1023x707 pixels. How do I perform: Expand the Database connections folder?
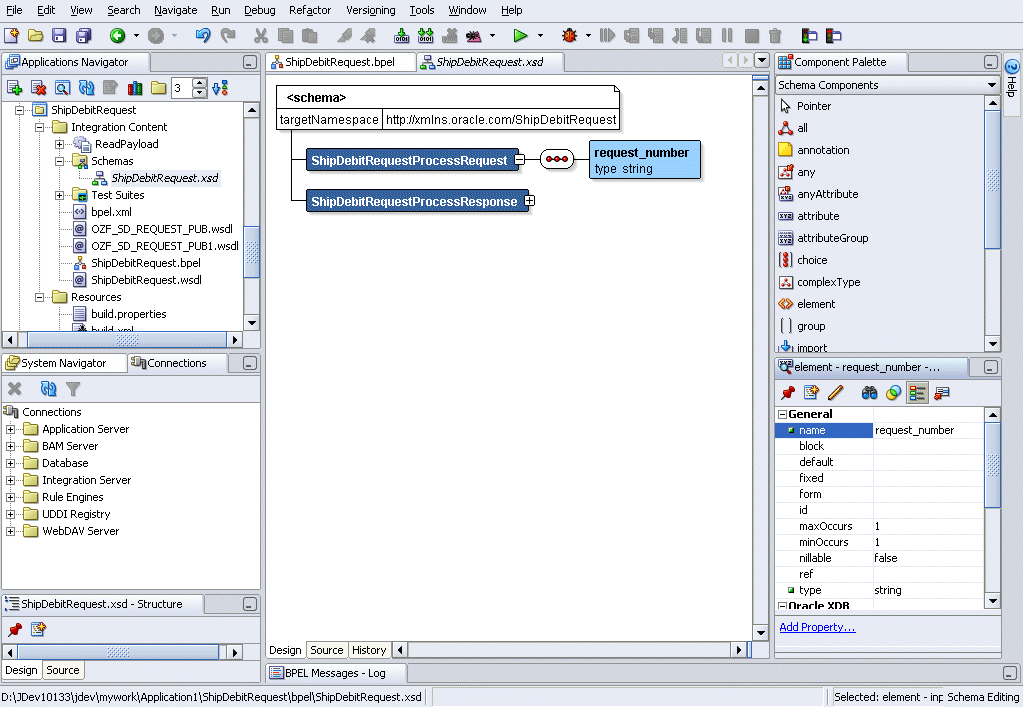(x=12, y=463)
